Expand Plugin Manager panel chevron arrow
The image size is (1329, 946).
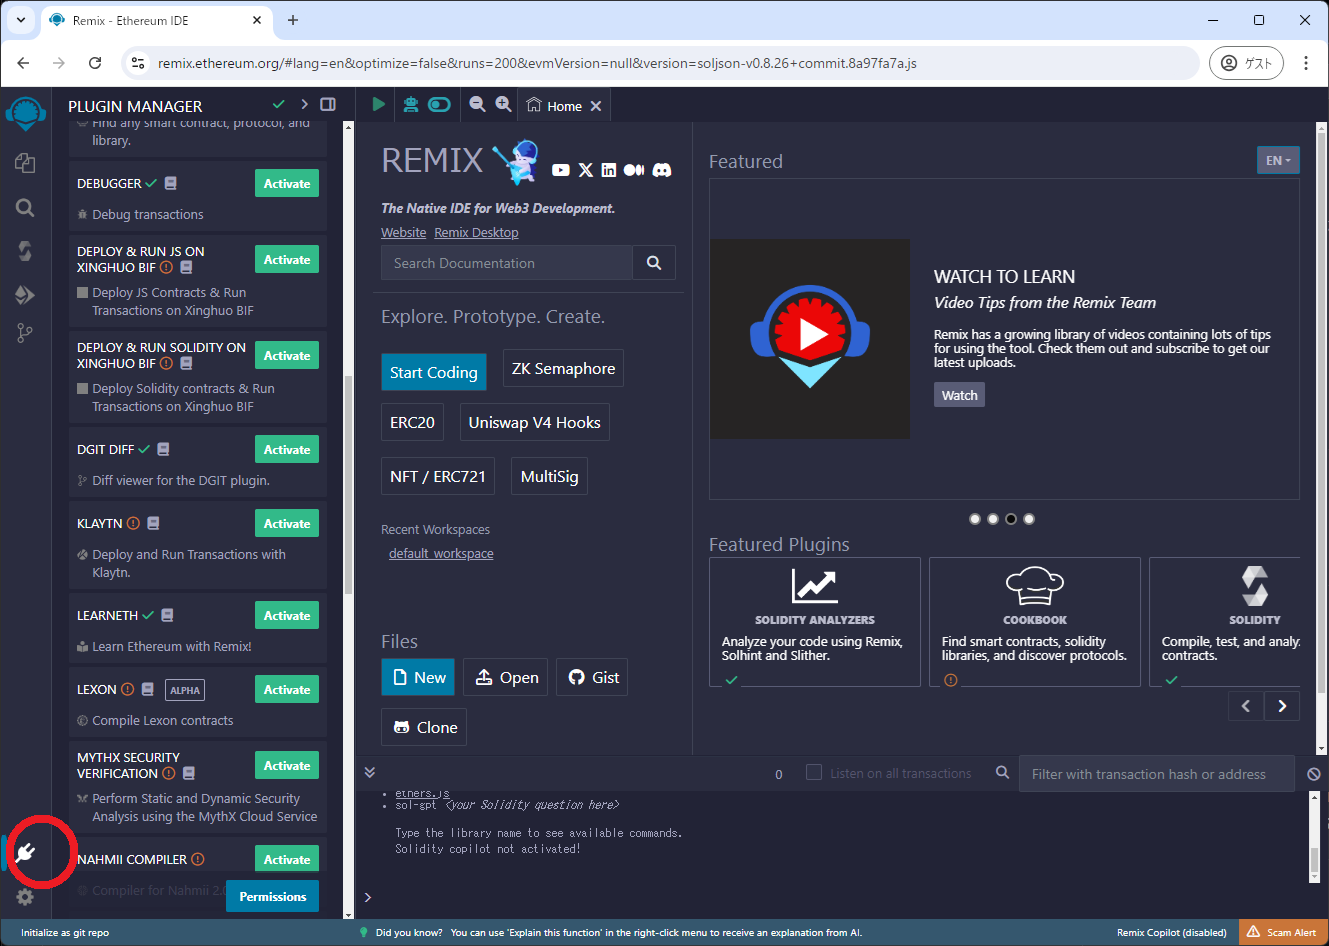304,104
